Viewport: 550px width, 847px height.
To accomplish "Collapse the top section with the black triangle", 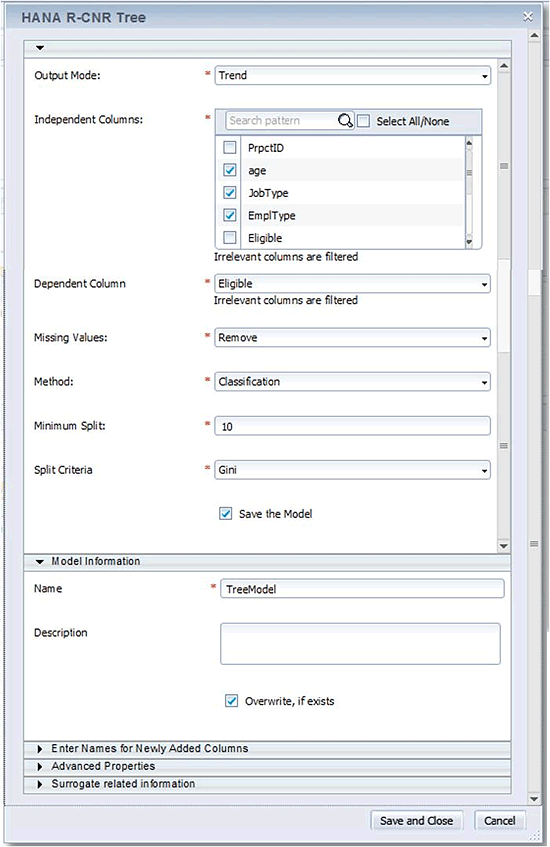I will [x=40, y=48].
